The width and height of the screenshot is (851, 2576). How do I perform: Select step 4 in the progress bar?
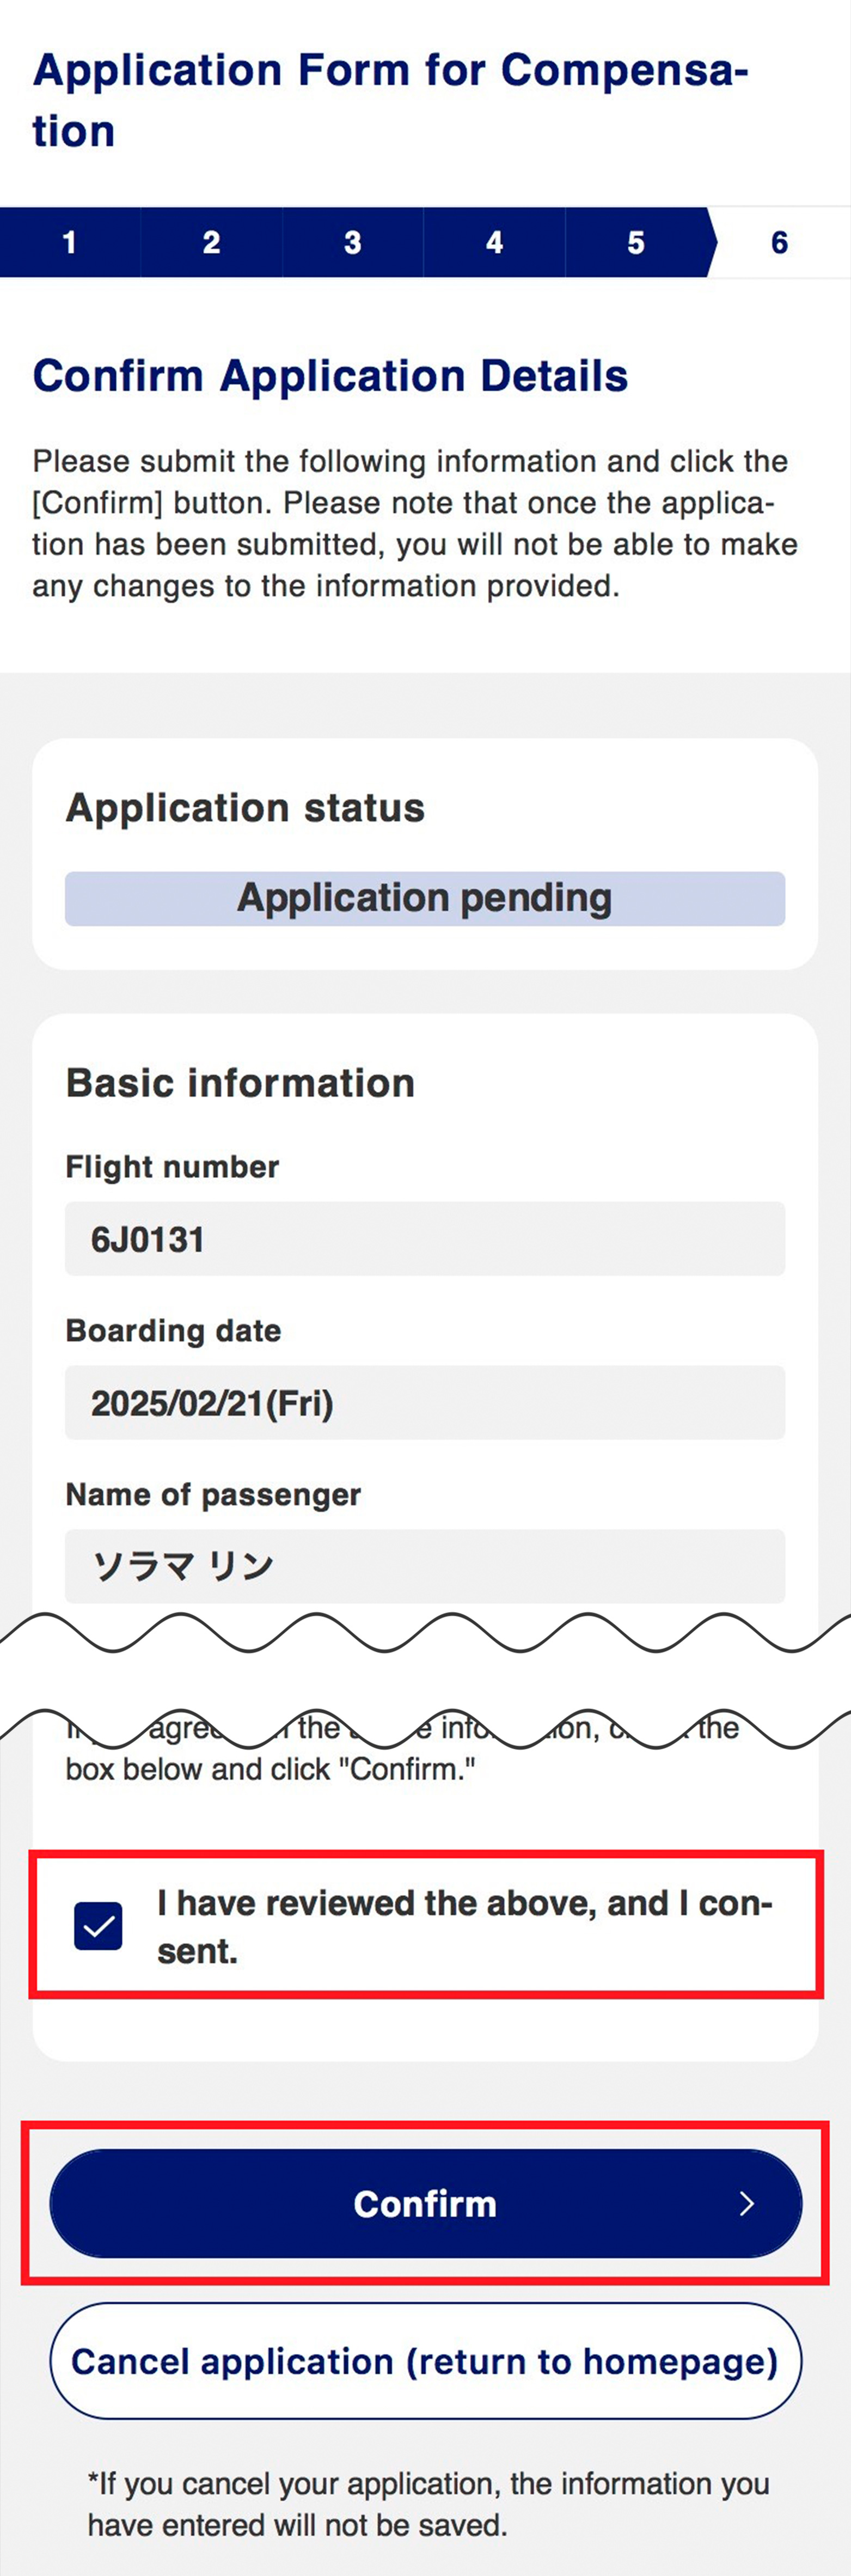tap(494, 242)
